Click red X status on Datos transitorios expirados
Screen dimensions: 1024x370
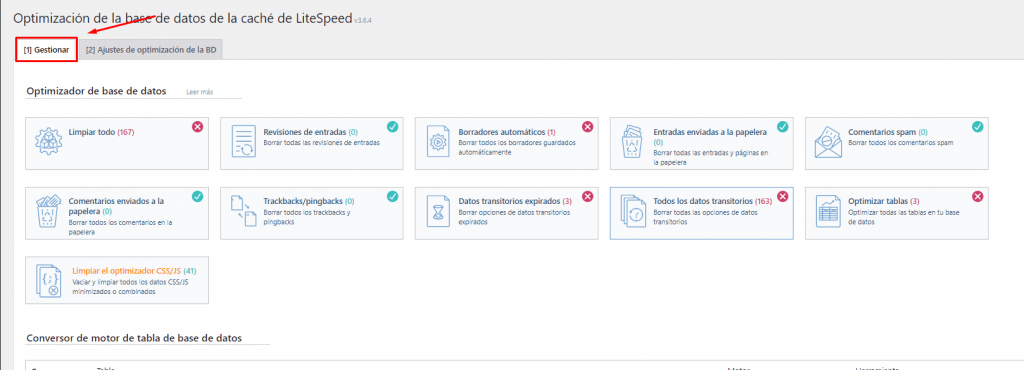587,196
